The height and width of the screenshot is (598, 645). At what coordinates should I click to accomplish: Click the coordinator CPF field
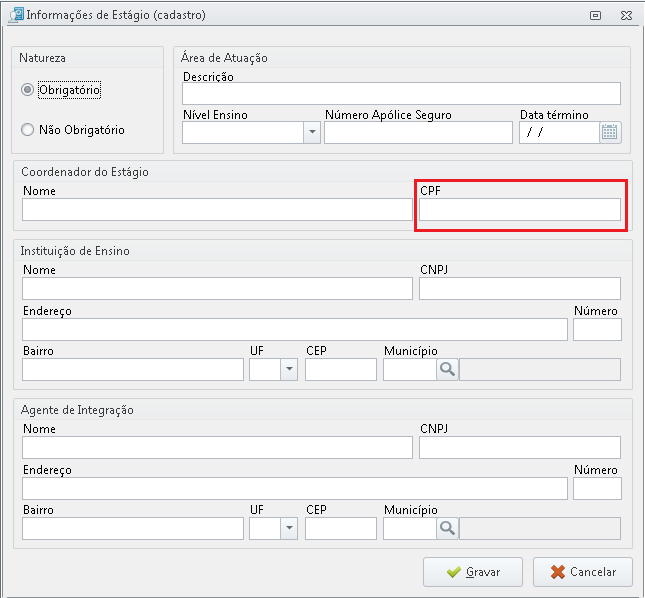(x=520, y=210)
